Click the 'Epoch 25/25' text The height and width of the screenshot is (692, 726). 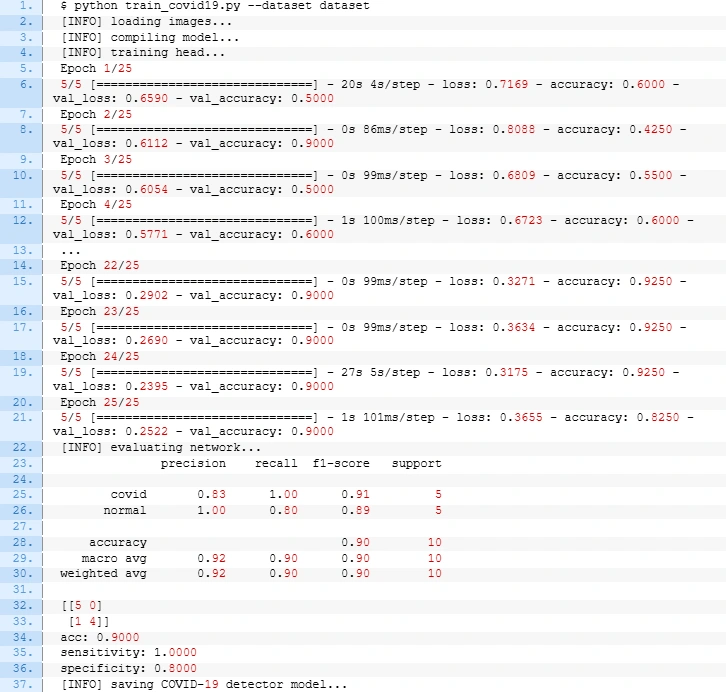click(x=100, y=402)
